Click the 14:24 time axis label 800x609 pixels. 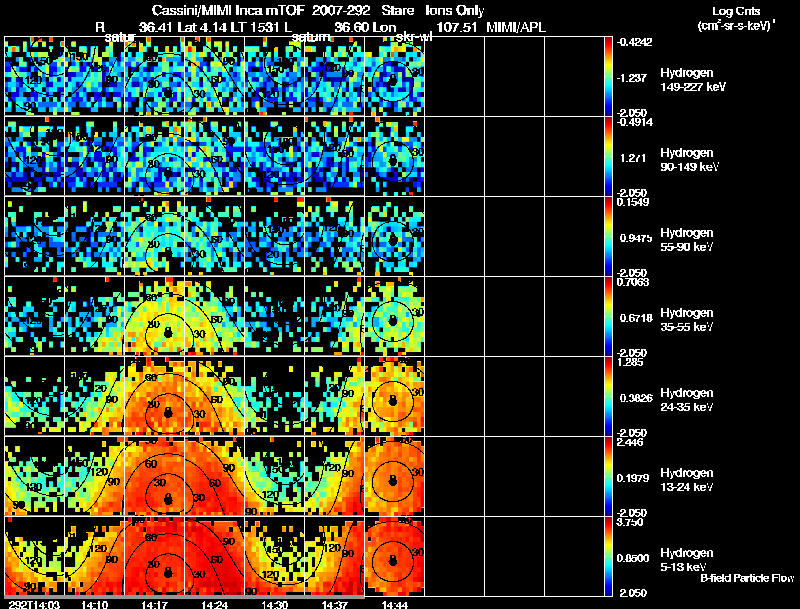(x=214, y=604)
